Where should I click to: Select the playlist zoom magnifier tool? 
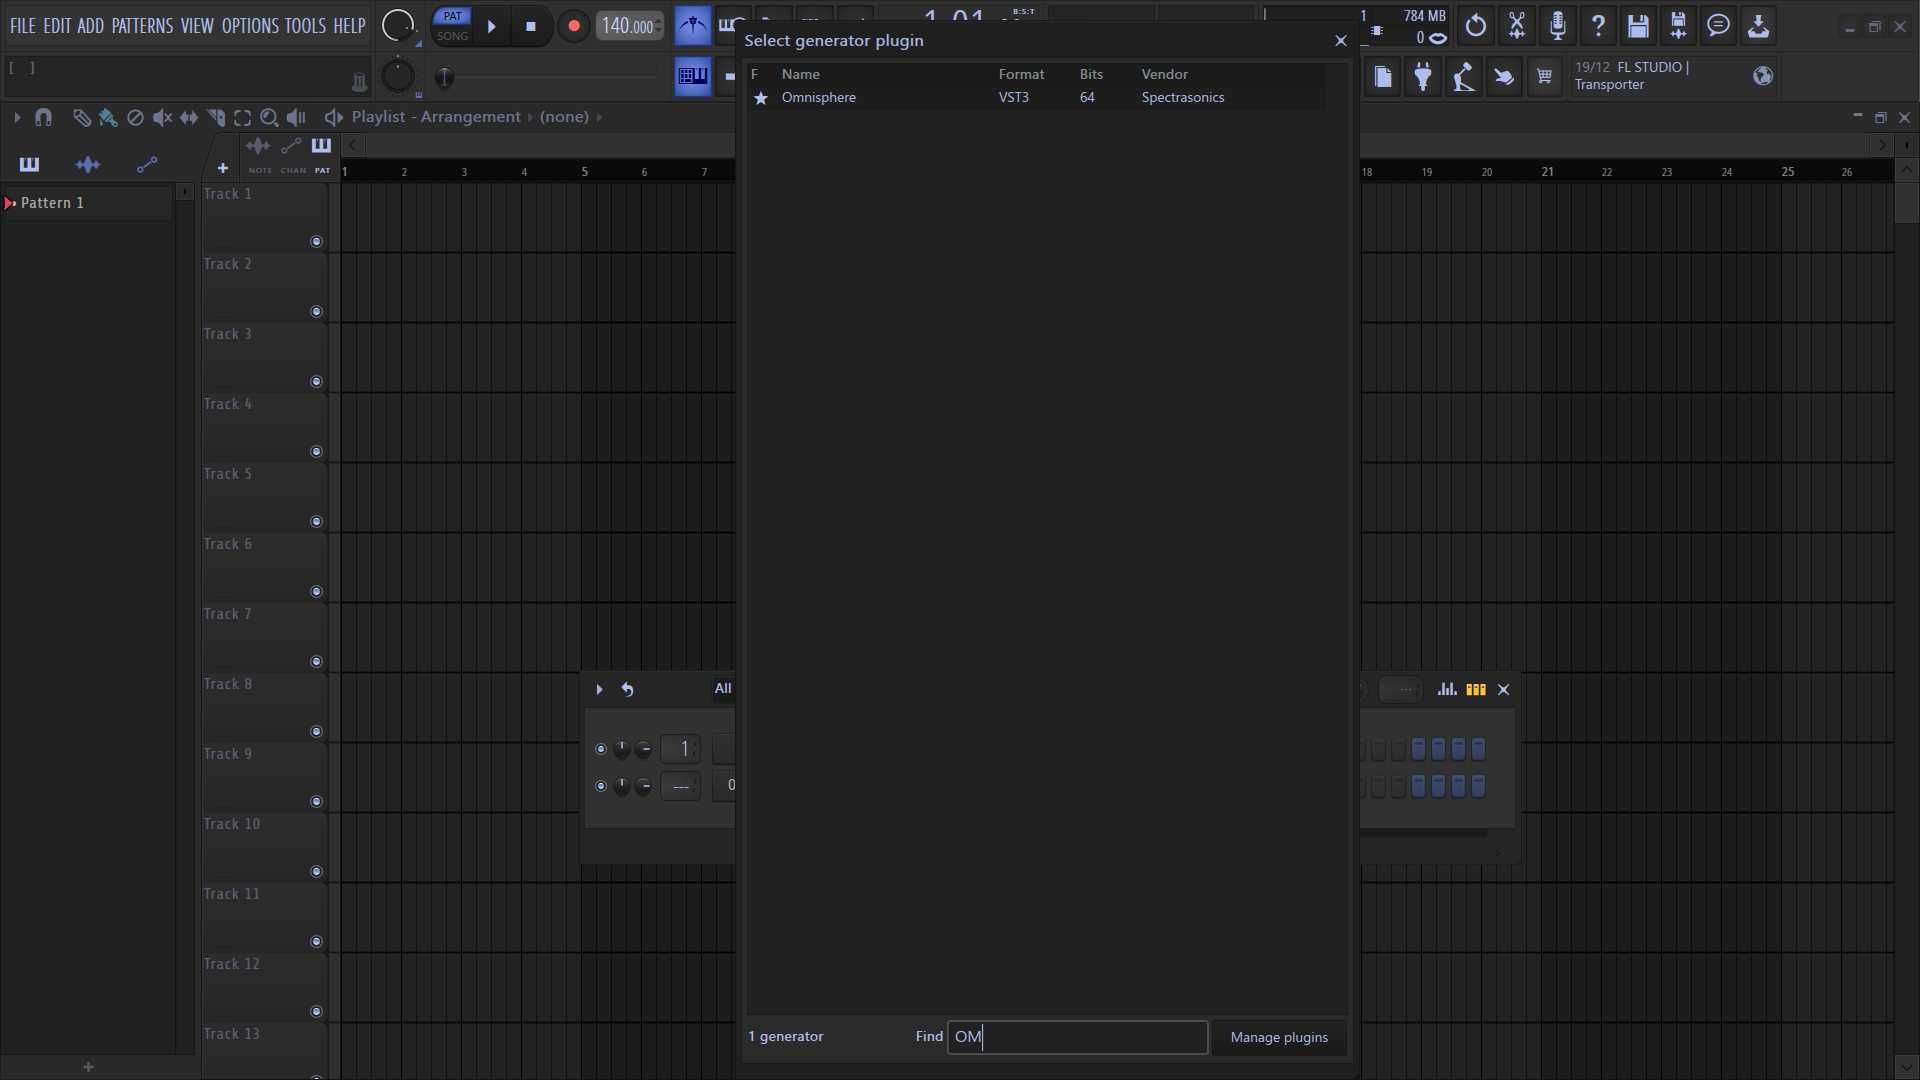click(269, 118)
